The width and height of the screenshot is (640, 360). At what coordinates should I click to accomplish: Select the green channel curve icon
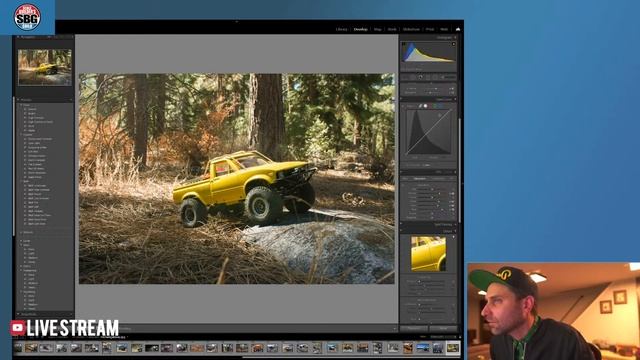click(x=435, y=106)
